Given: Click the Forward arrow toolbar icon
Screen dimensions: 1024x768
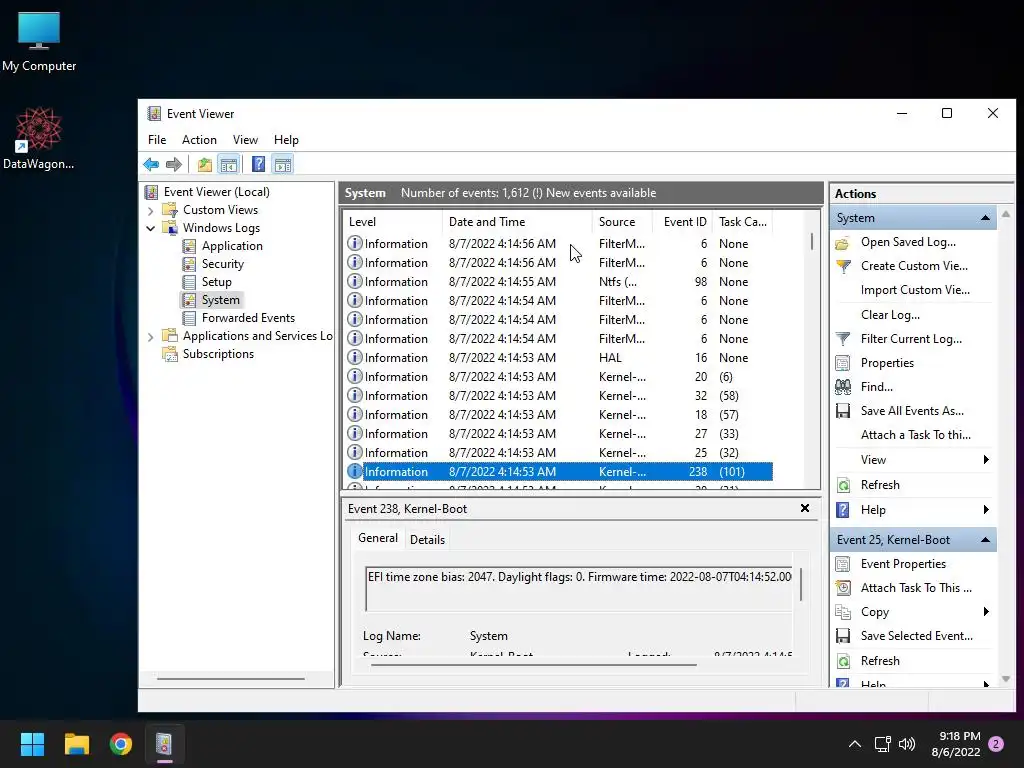Looking at the screenshot, I should point(174,165).
